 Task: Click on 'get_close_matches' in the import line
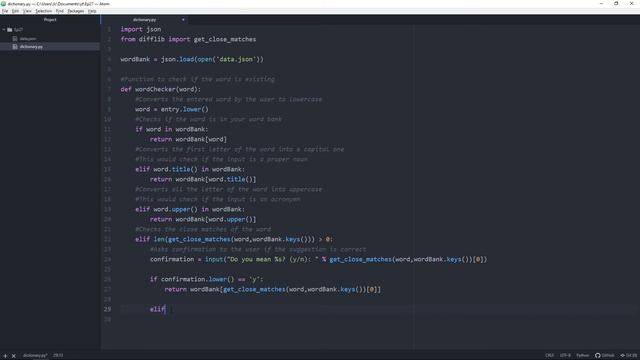point(225,39)
